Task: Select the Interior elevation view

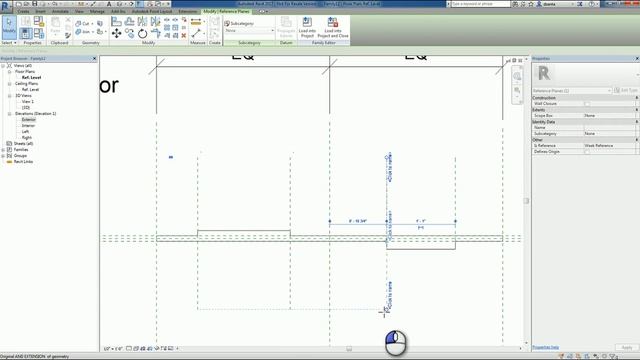Action: [x=28, y=126]
